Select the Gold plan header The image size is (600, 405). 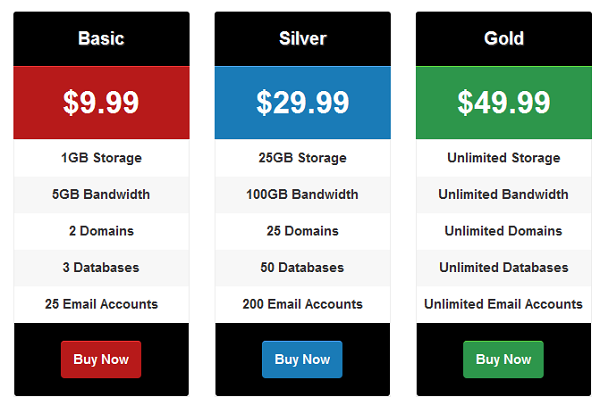click(x=504, y=39)
